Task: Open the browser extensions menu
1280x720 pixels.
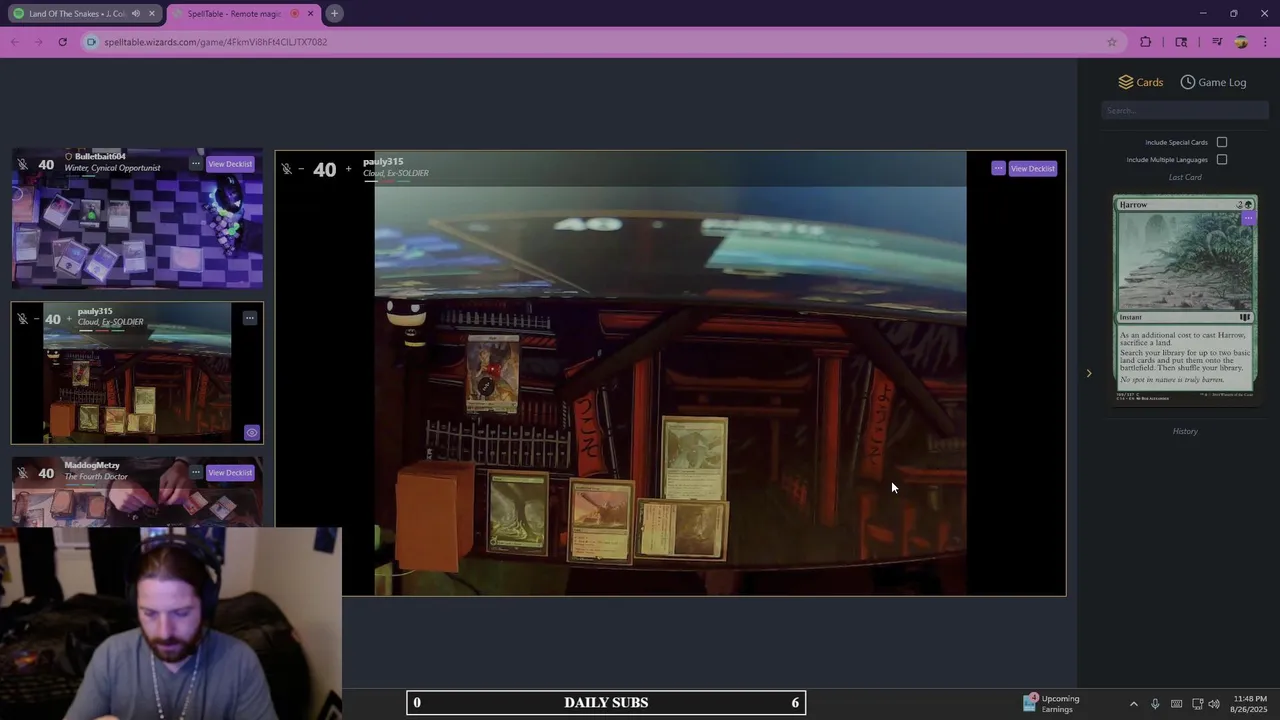Action: [x=1146, y=42]
